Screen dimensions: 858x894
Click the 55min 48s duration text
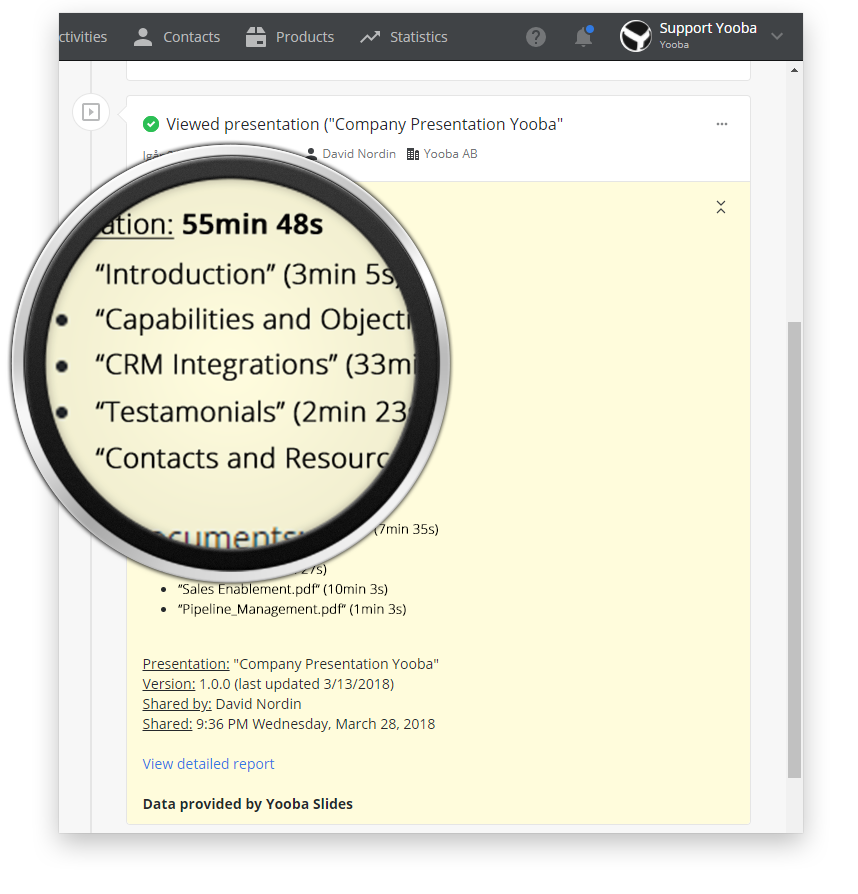[x=252, y=224]
